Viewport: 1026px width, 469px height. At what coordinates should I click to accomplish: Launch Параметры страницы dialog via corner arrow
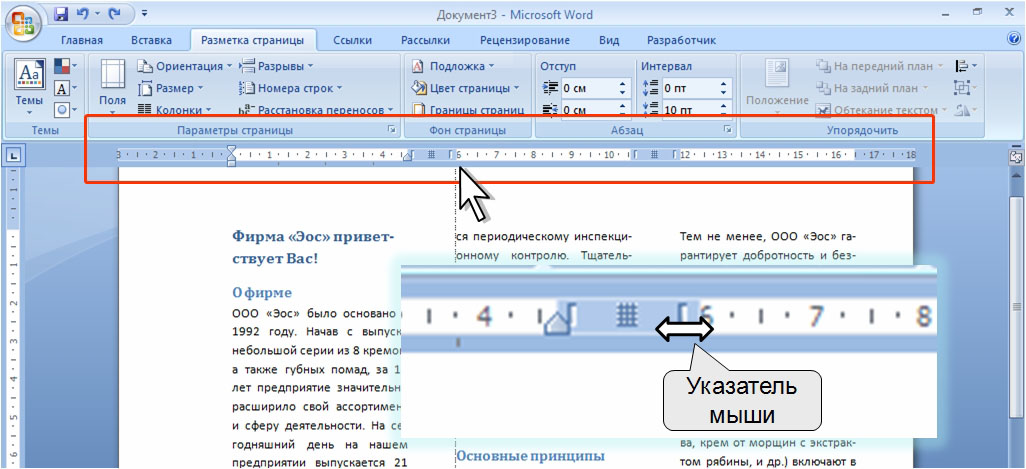click(392, 131)
